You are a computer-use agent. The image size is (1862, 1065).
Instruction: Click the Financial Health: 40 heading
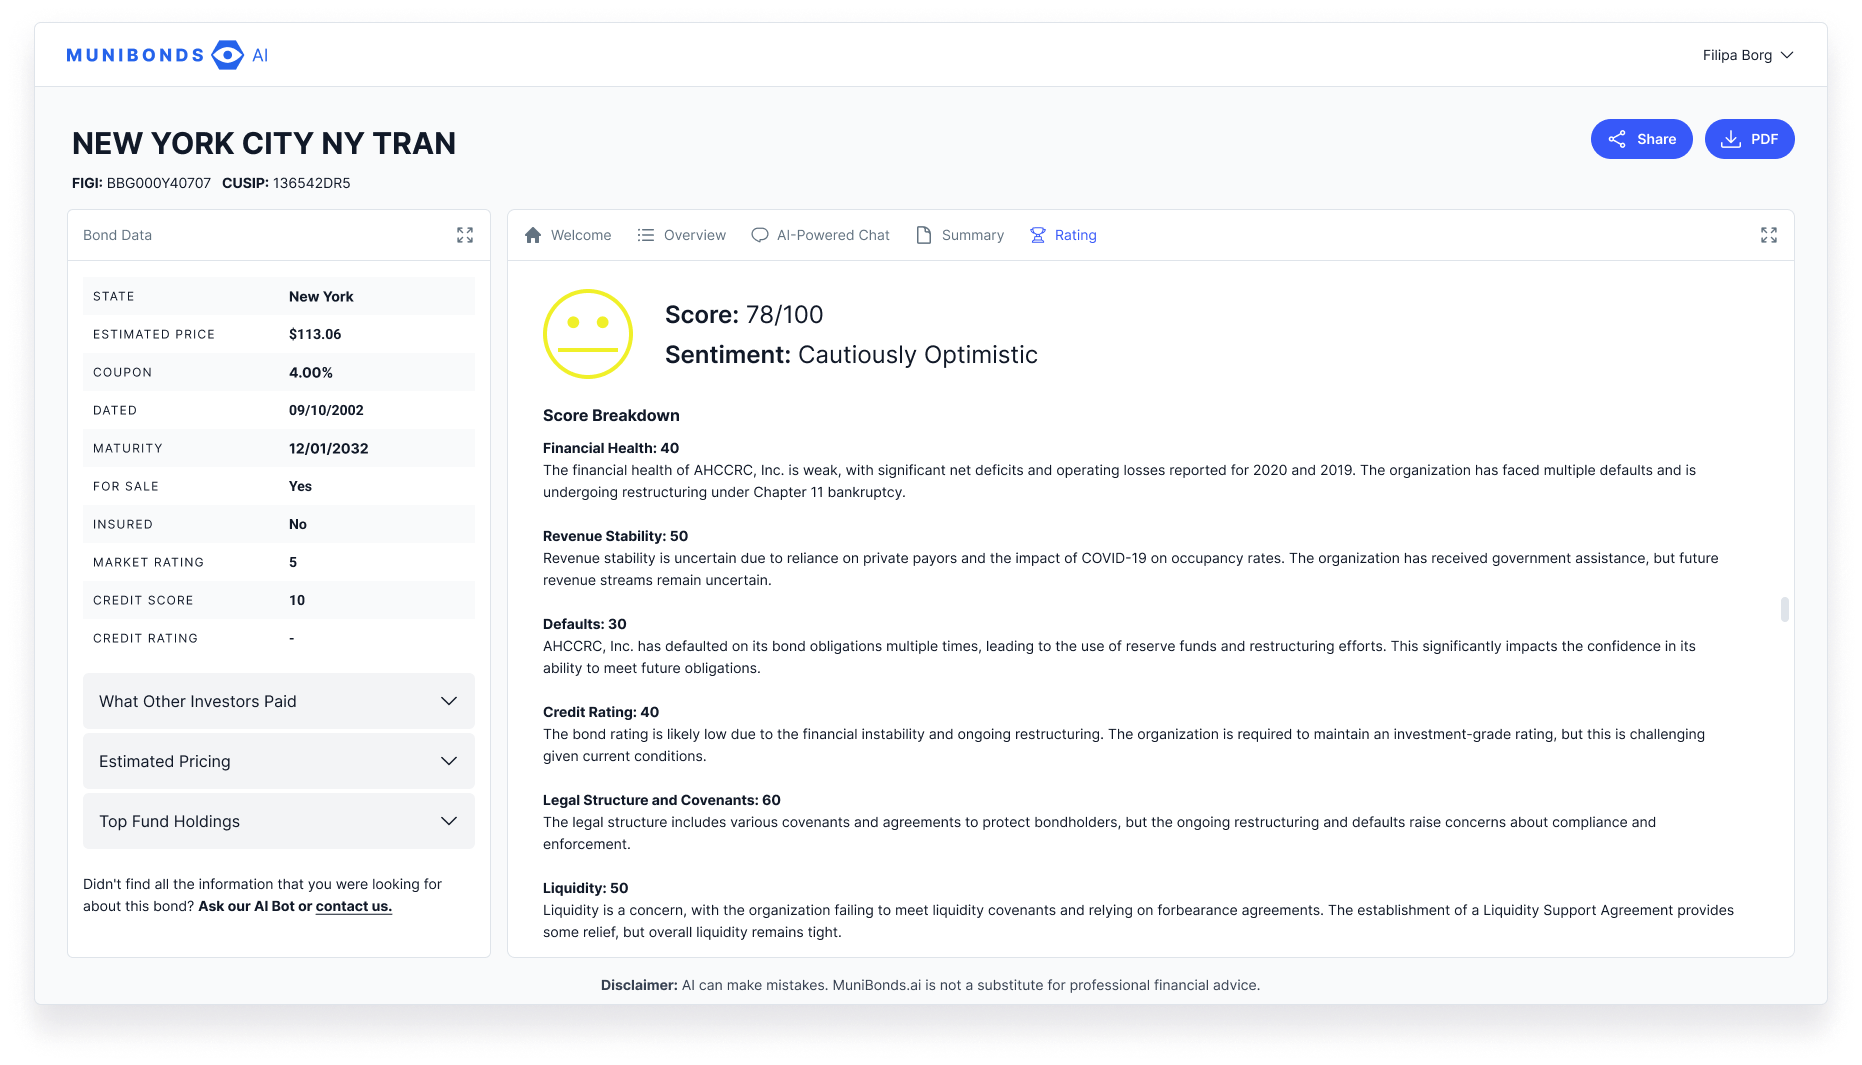[x=611, y=448]
